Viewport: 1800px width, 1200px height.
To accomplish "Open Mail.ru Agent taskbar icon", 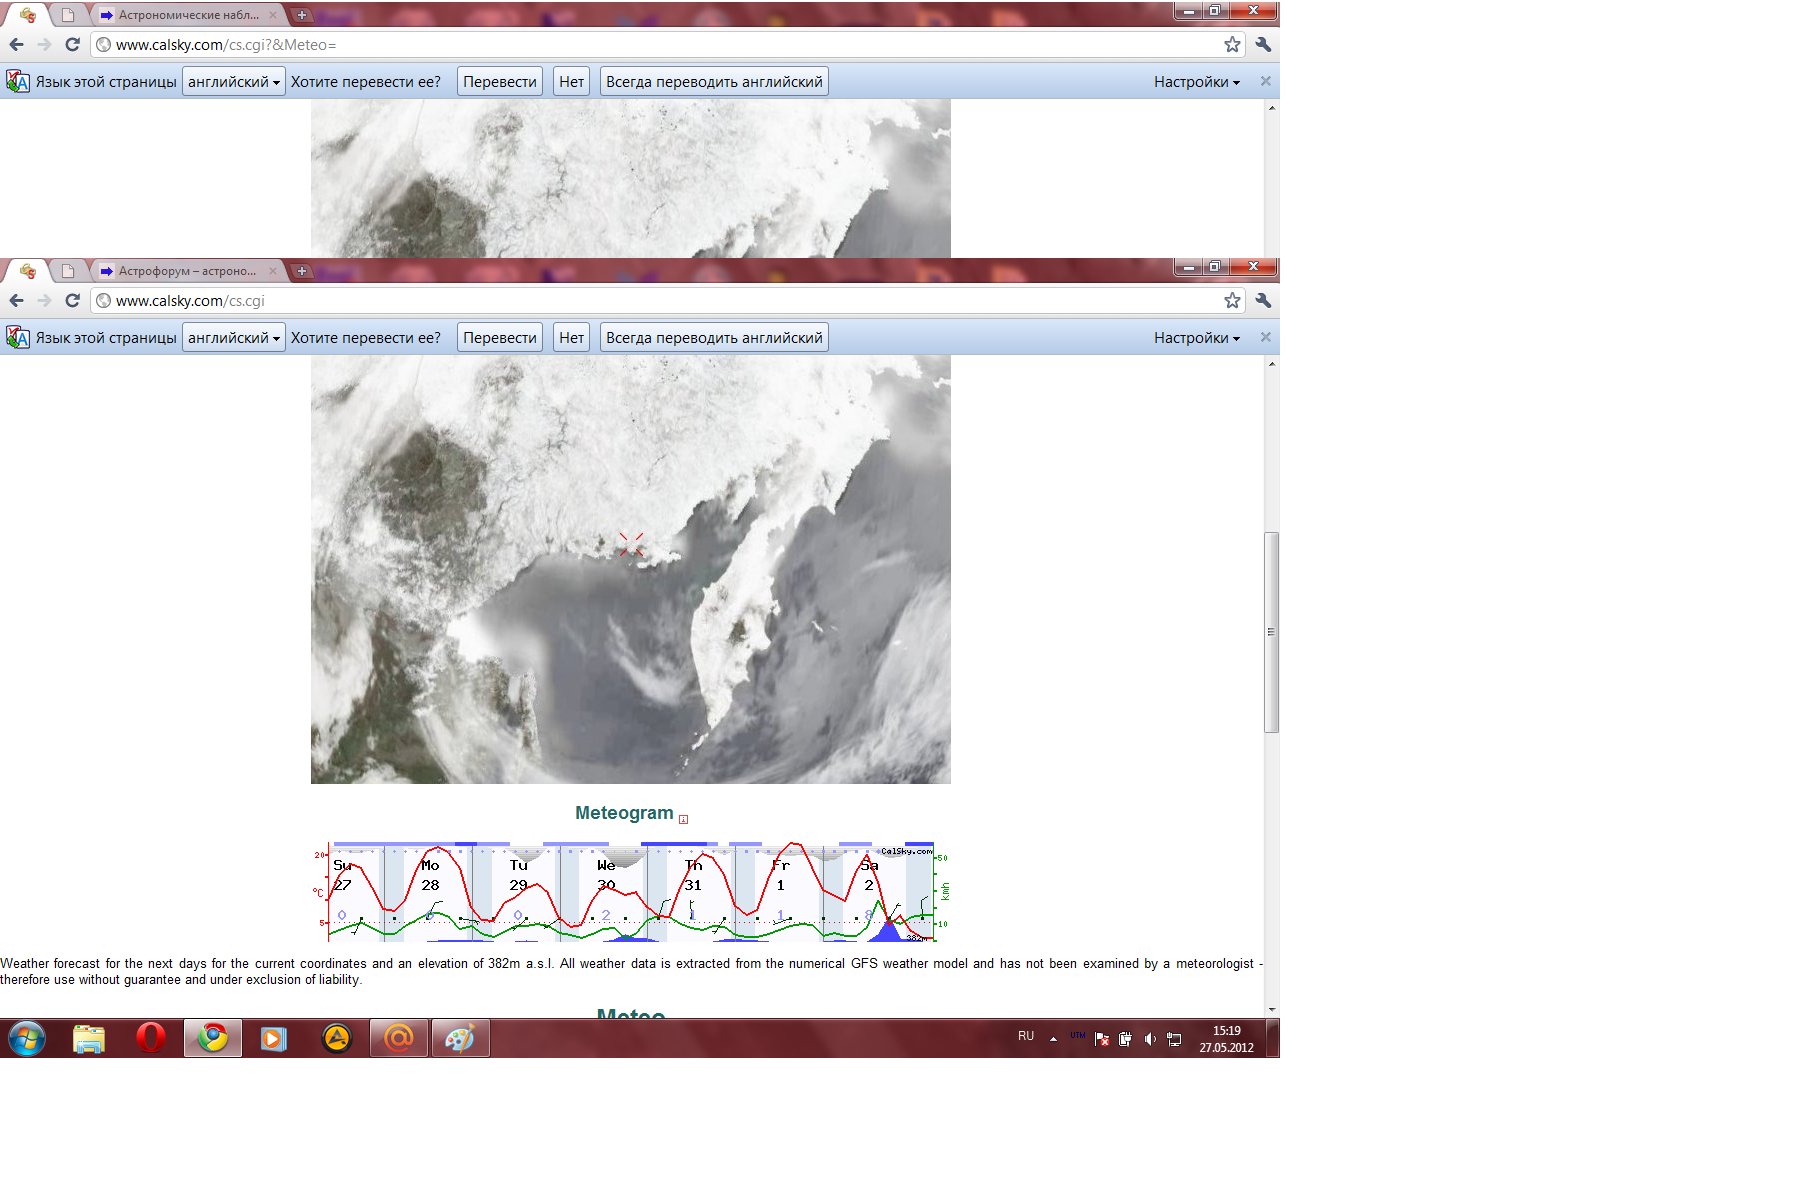I will [398, 1038].
